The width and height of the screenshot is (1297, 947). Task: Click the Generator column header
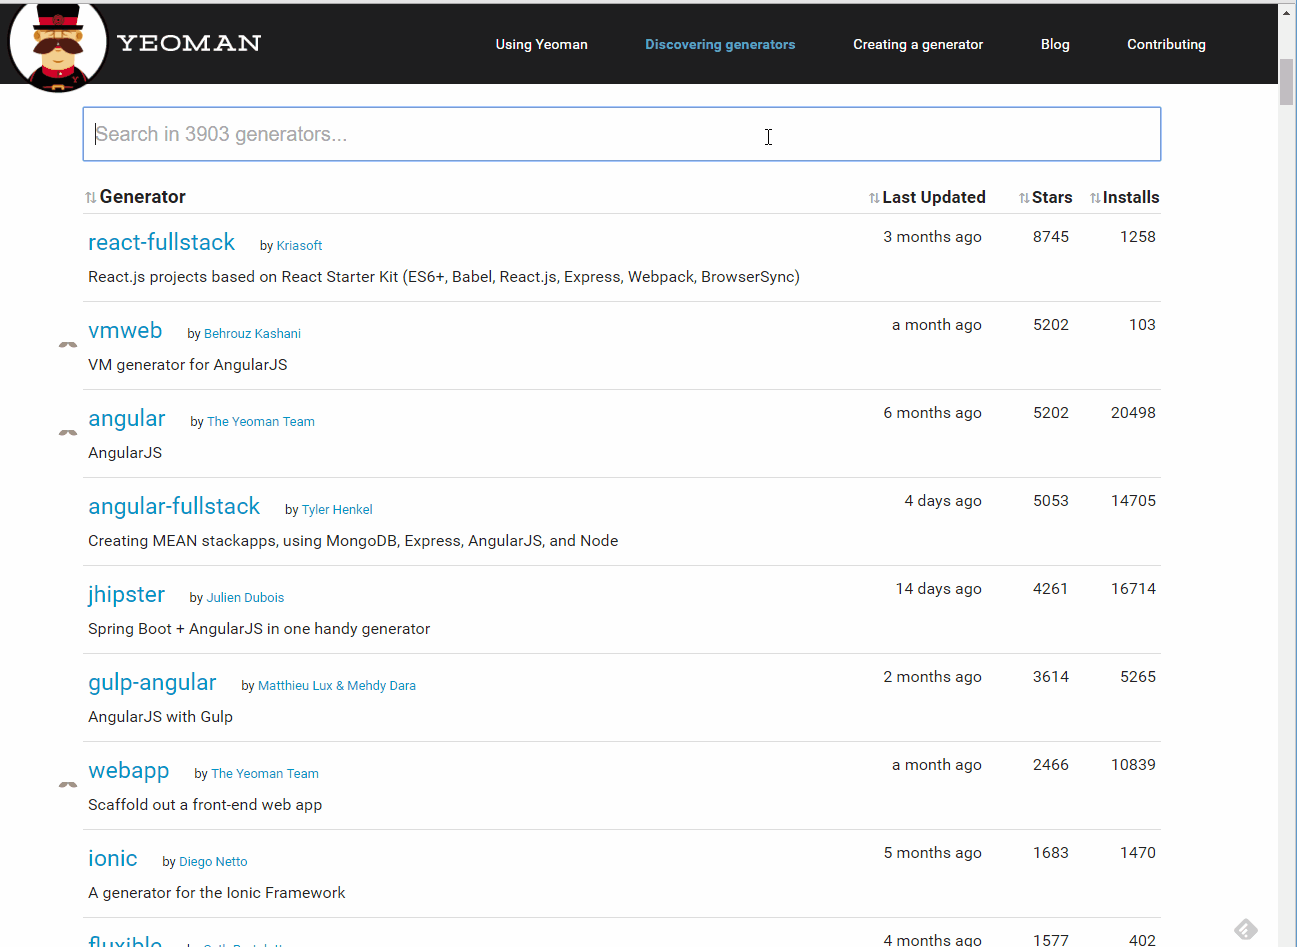click(x=143, y=197)
